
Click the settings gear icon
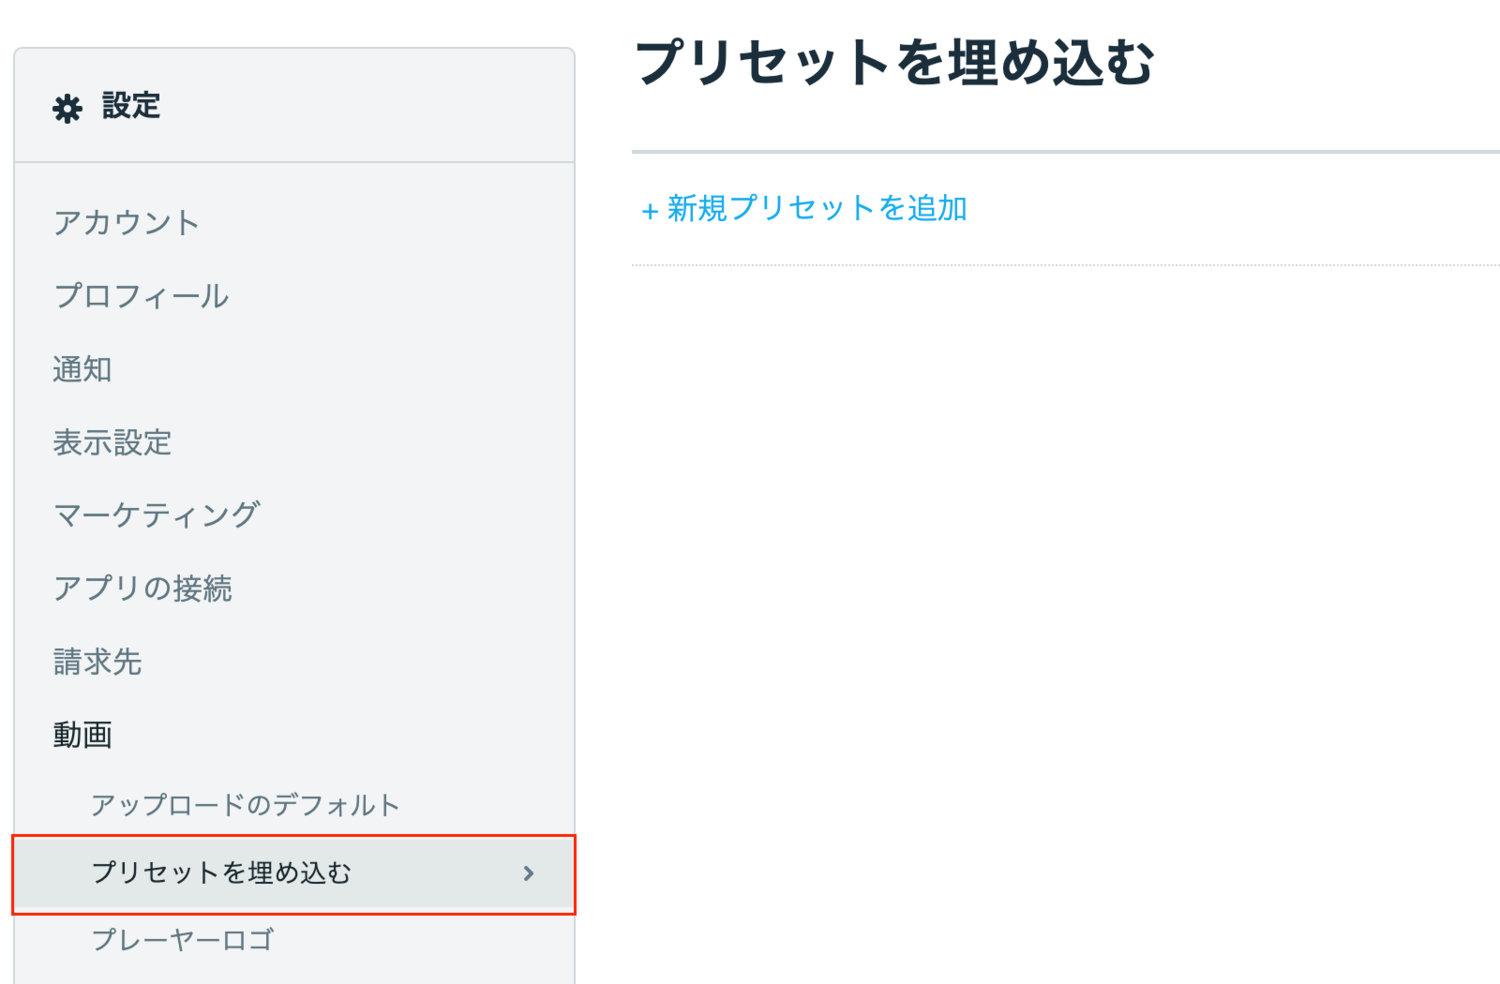67,108
